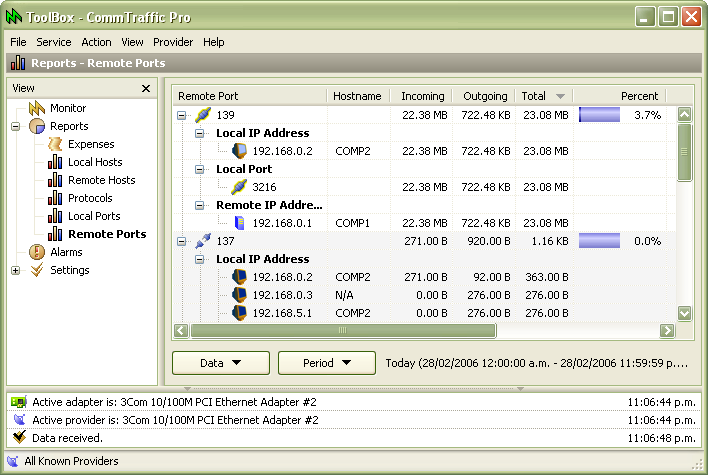The height and width of the screenshot is (475, 708).
Task: Open the Period dropdown button
Action: click(327, 363)
